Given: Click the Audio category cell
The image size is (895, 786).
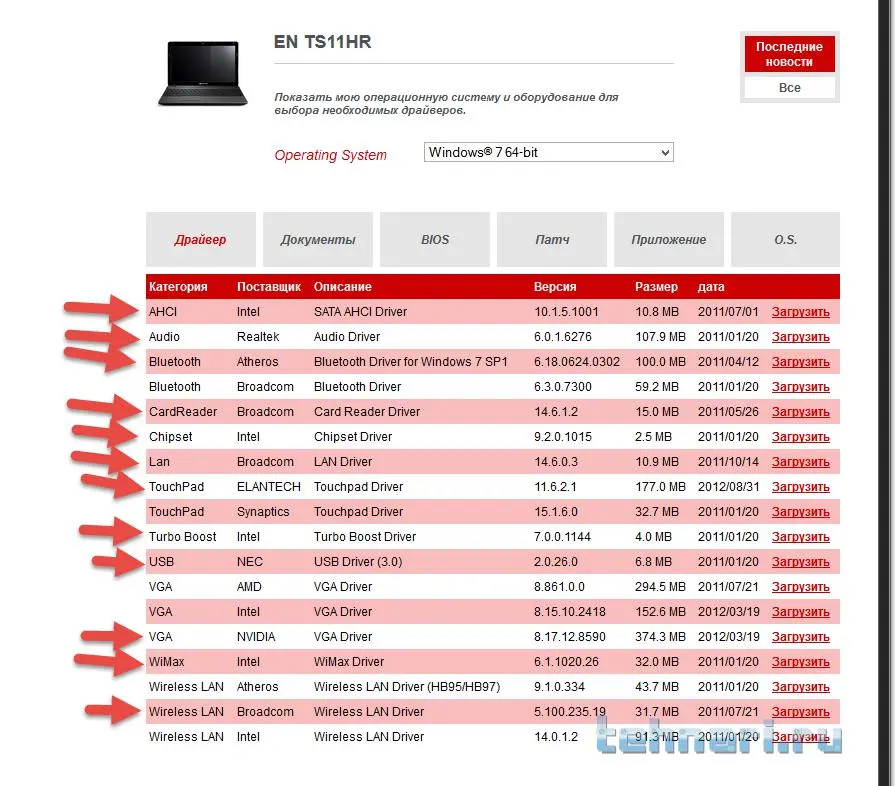Looking at the screenshot, I should click(x=164, y=337).
